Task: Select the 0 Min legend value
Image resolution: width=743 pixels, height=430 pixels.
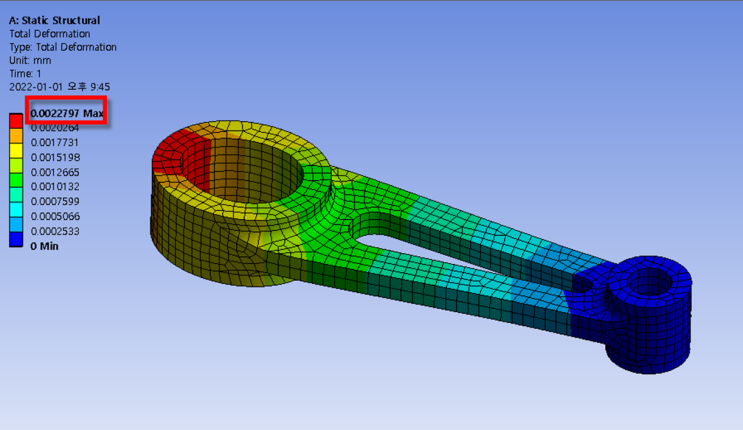Action: click(45, 246)
